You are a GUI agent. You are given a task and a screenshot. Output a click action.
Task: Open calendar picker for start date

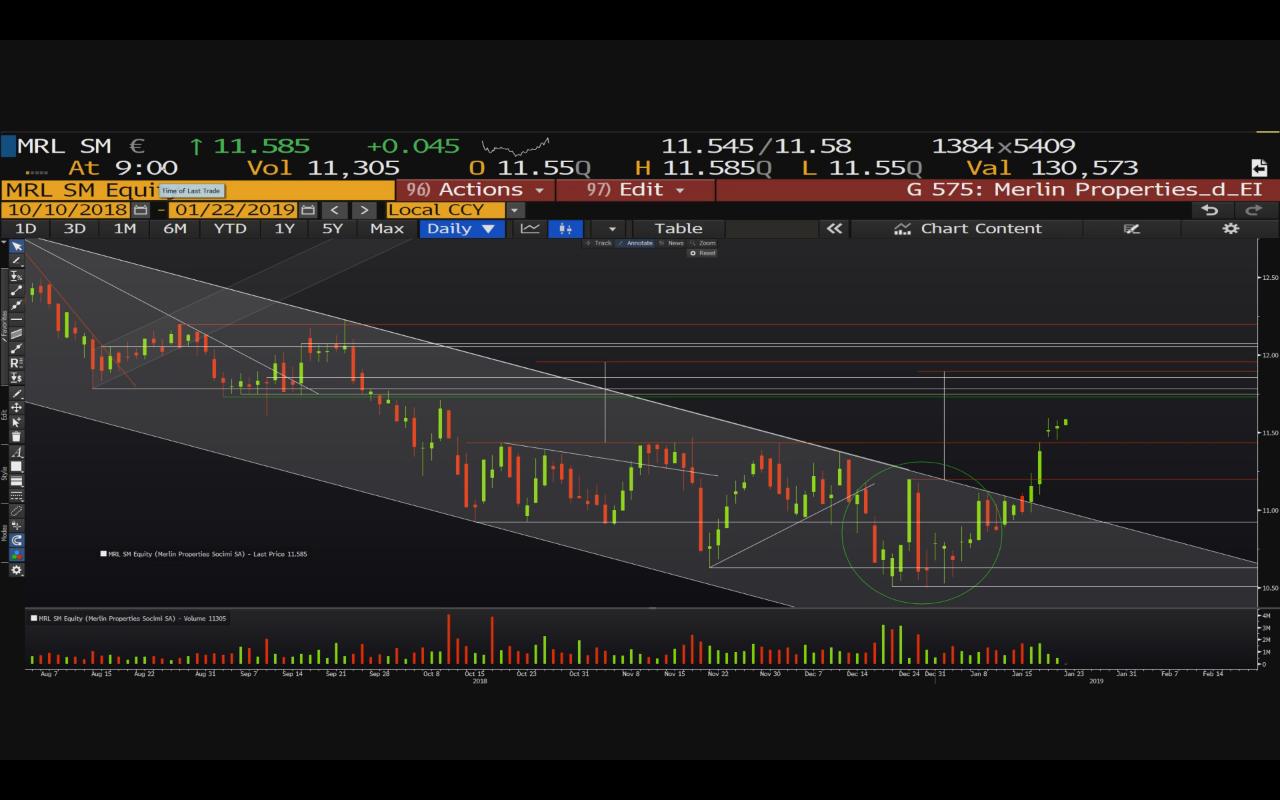140,210
